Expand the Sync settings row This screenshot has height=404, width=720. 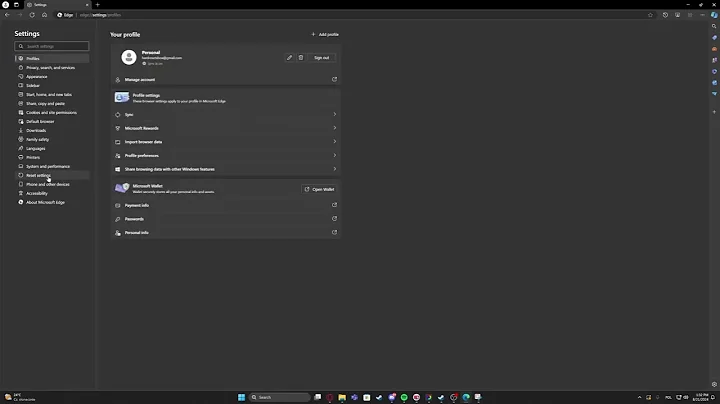tap(225, 114)
